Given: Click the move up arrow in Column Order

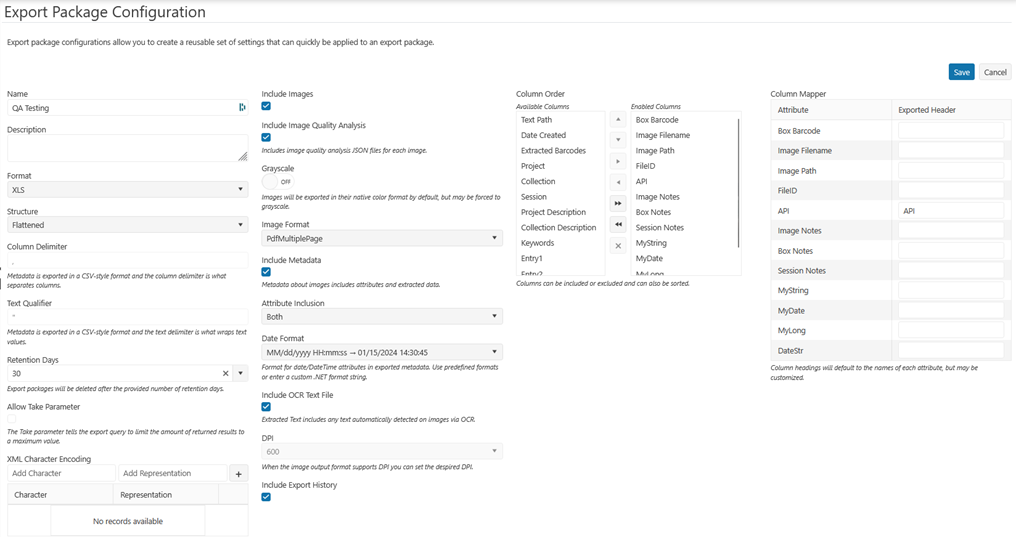Looking at the screenshot, I should click(618, 120).
